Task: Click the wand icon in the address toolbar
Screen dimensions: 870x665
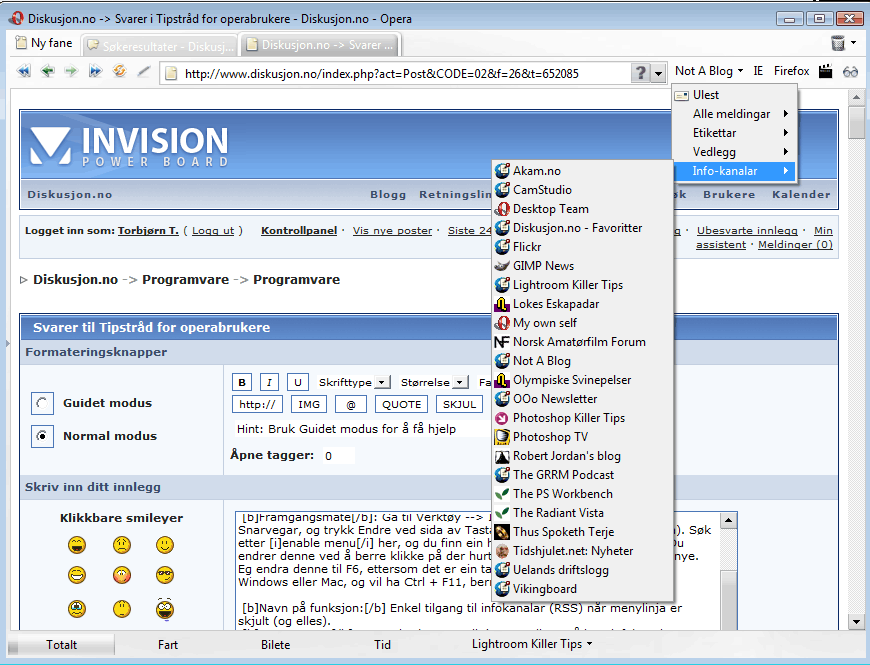Action: coord(144,71)
